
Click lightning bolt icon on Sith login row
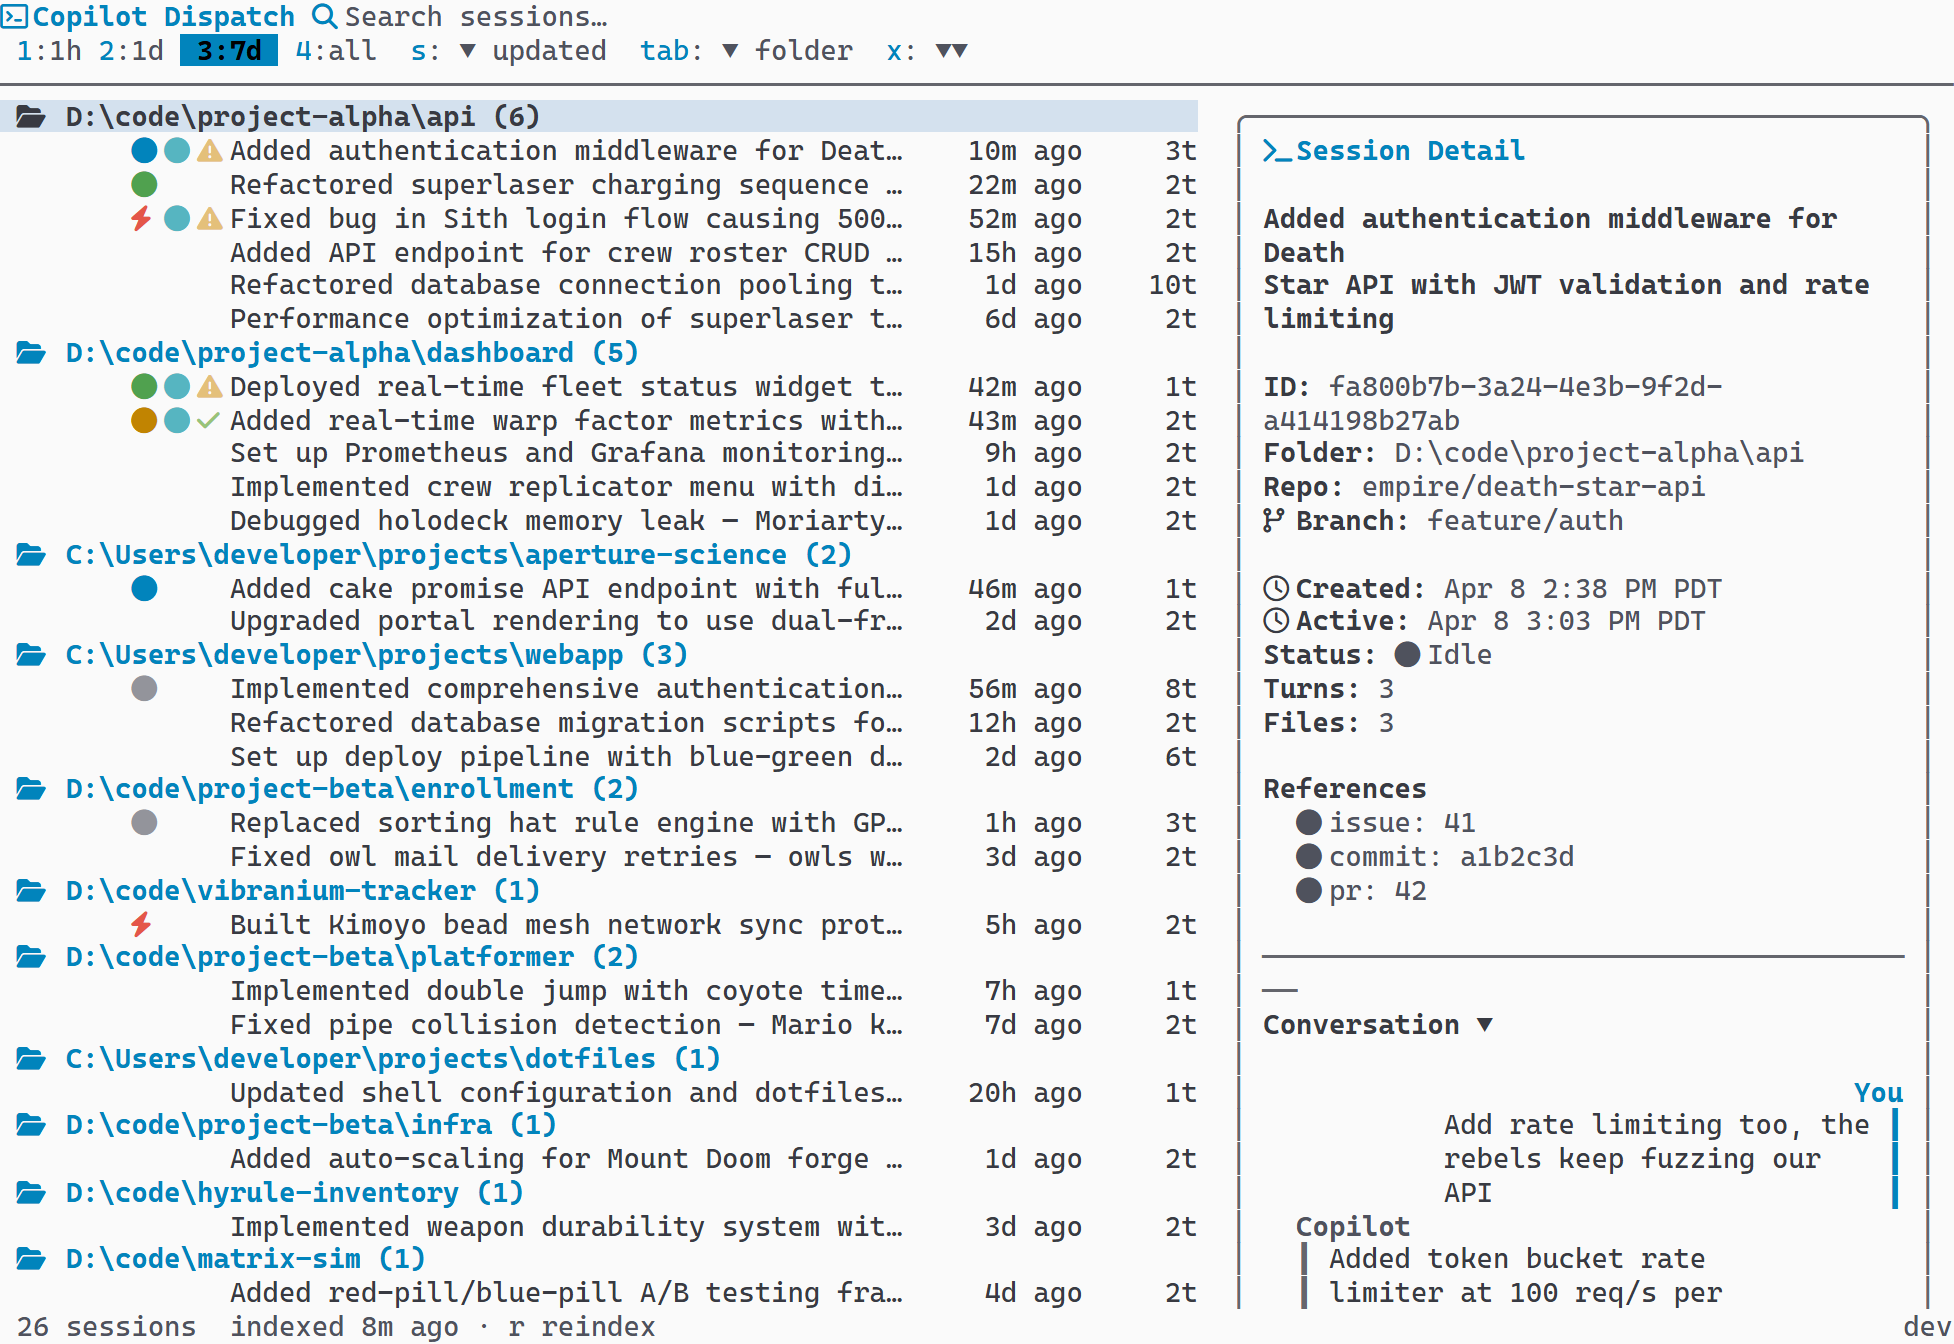pos(142,218)
